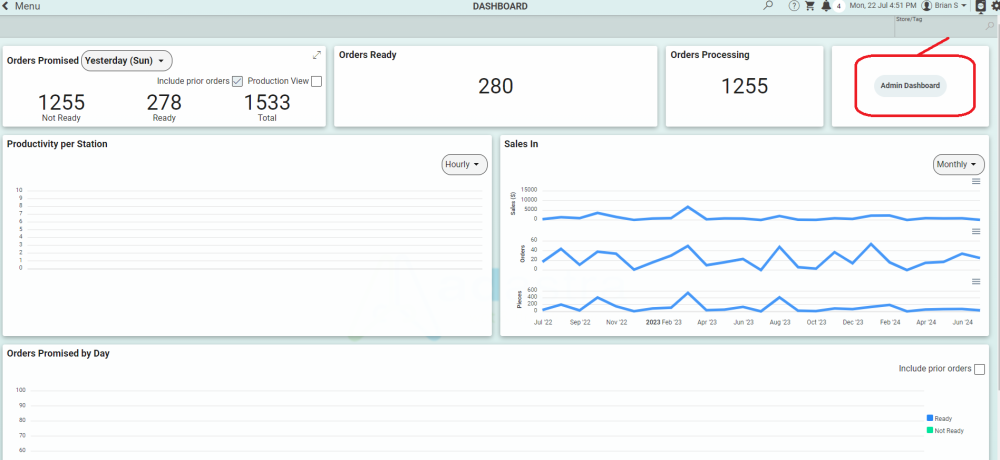
Task: Toggle the Ready legend swatch
Action: (x=930, y=419)
